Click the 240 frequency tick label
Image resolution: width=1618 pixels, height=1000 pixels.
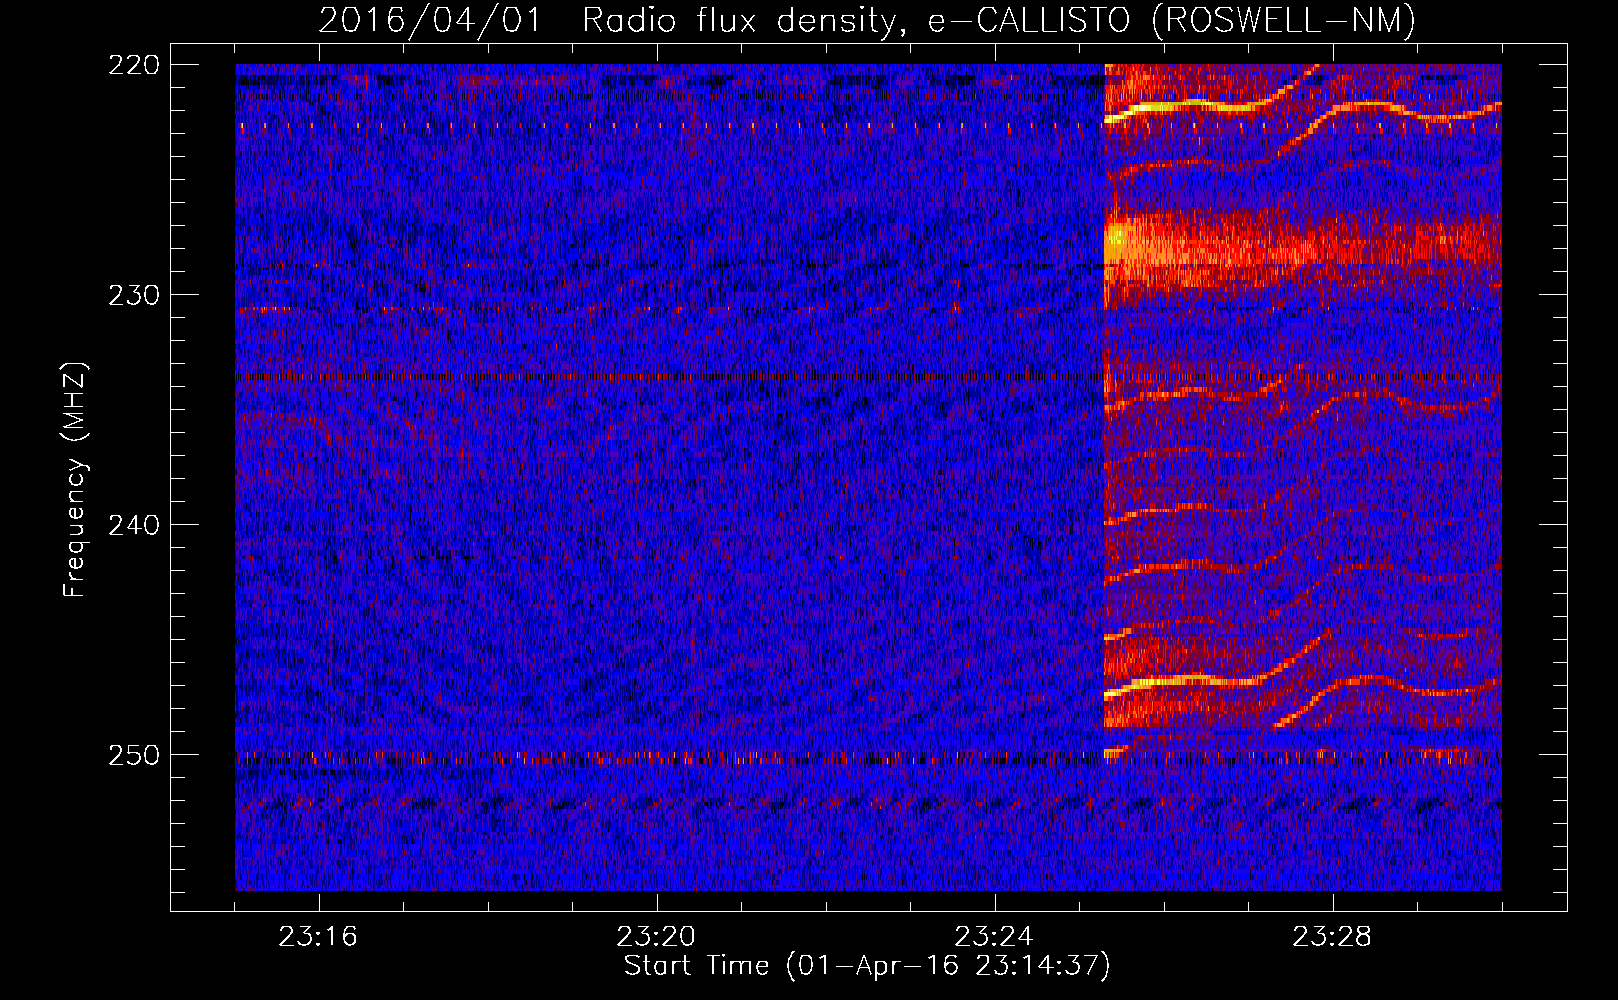(134, 525)
